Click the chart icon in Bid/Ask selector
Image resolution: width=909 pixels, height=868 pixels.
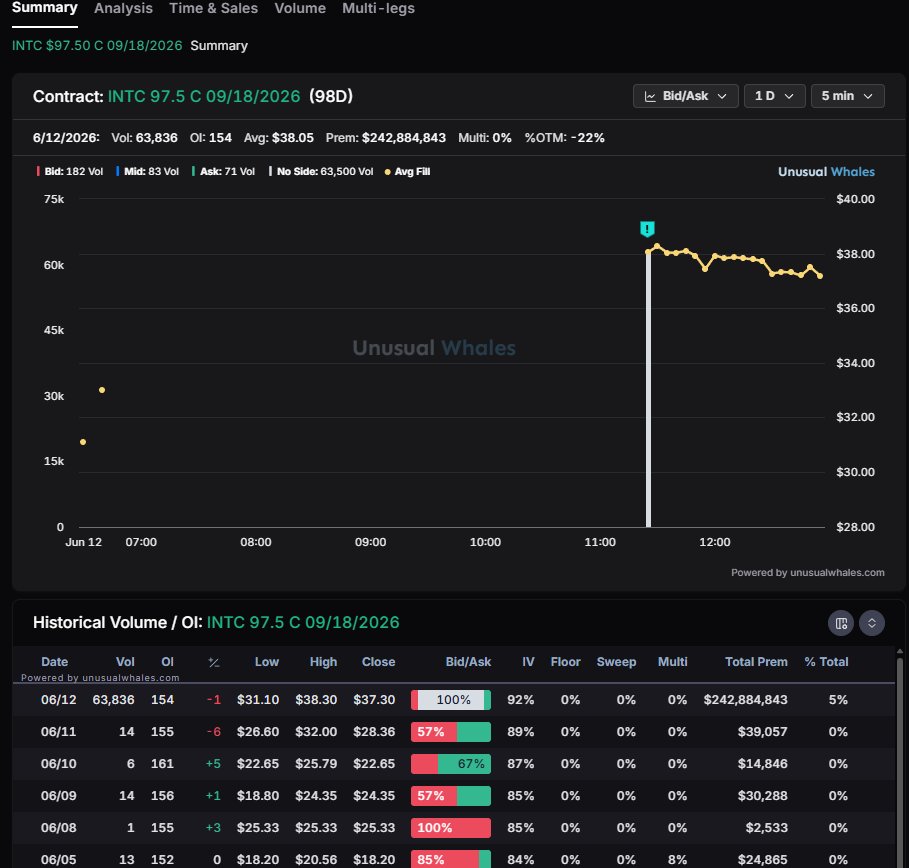[650, 96]
